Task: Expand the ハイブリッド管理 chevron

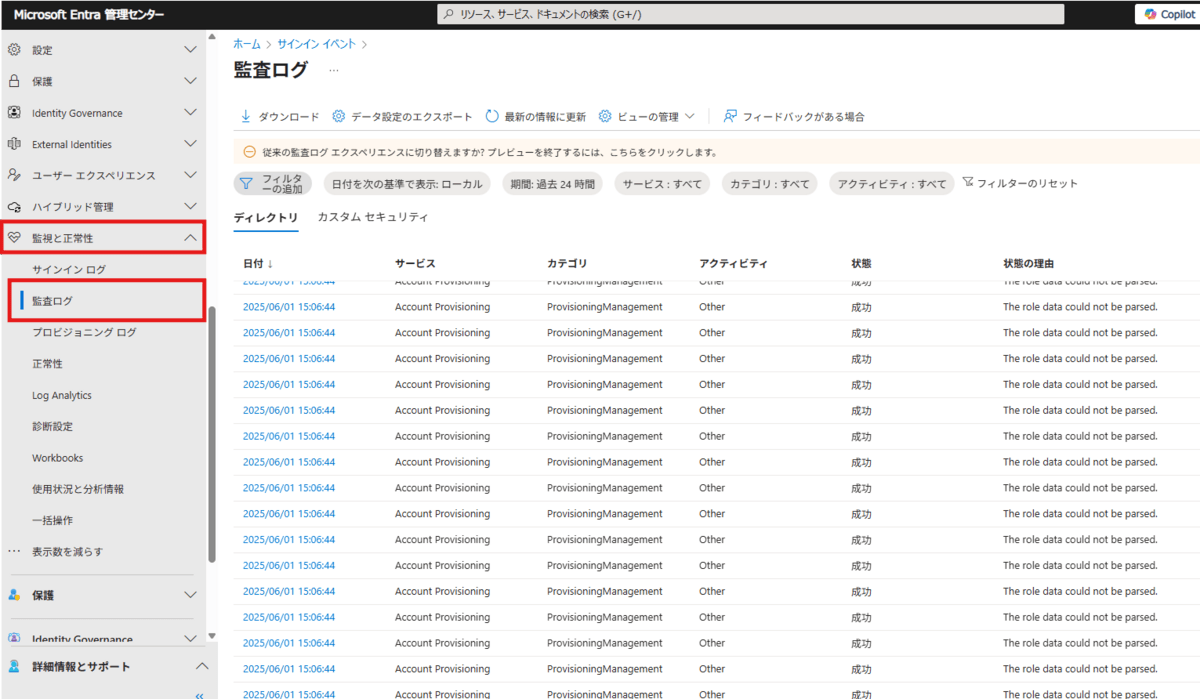Action: pyautogui.click(x=191, y=207)
